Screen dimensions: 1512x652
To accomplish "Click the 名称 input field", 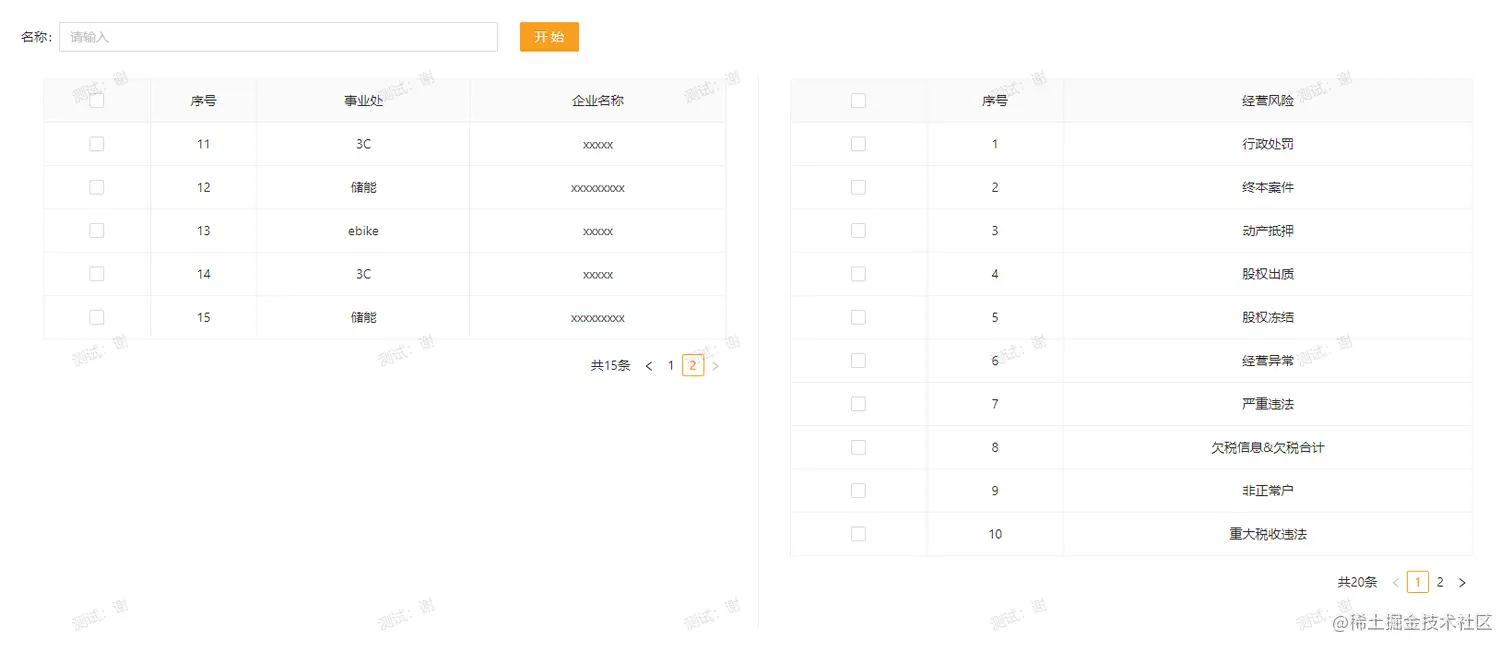I will point(278,37).
